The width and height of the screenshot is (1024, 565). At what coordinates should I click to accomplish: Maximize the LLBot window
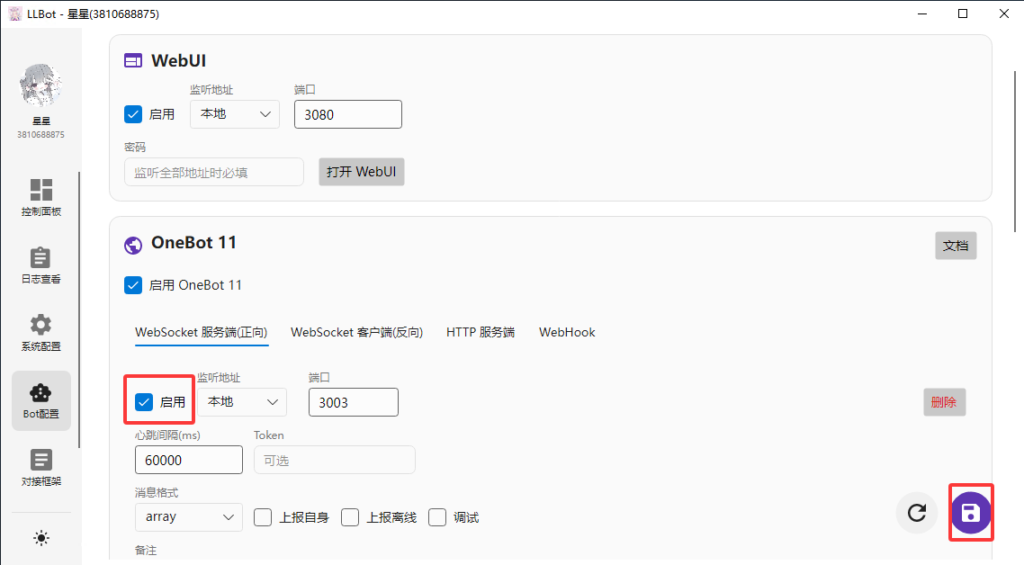tap(963, 14)
